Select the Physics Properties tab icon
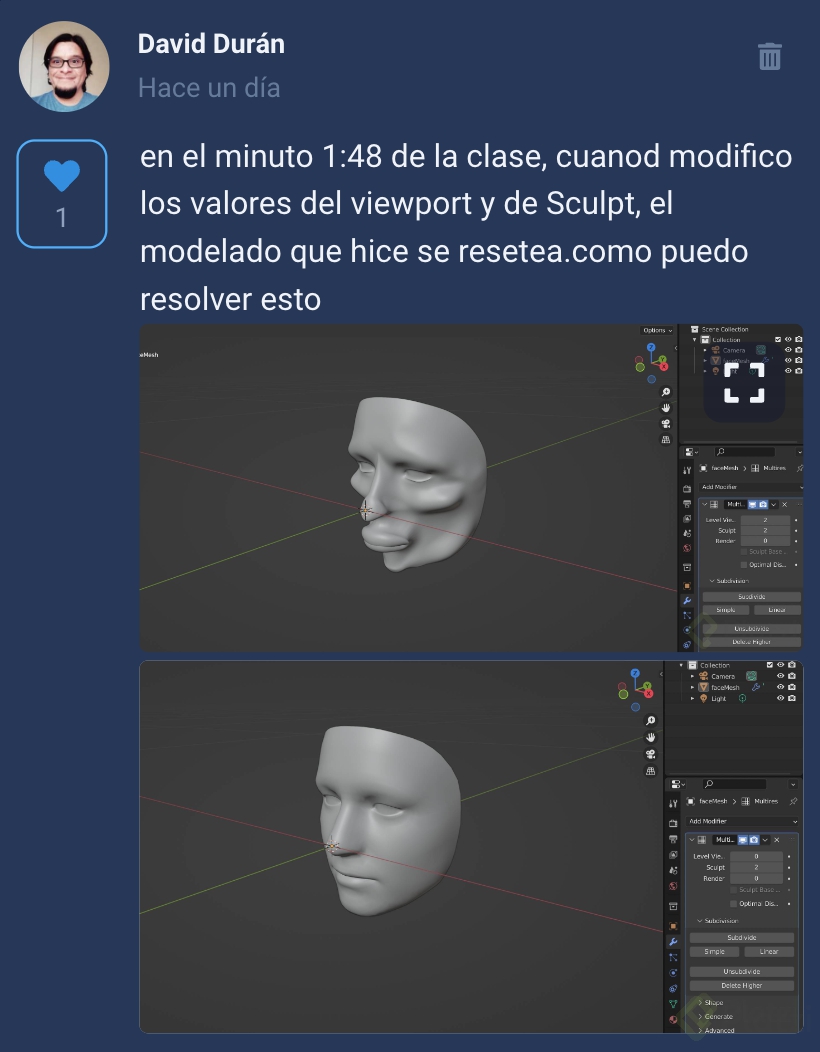This screenshot has width=820, height=1052. [x=673, y=974]
